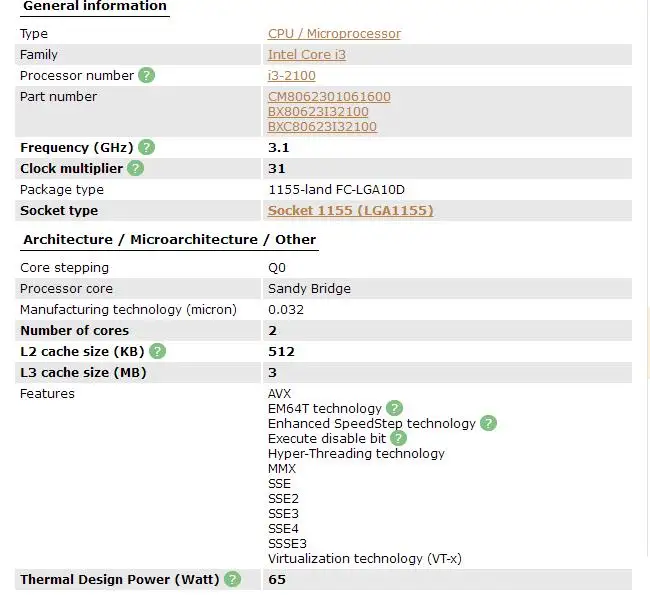Click the Architecture / Microarchitecture / Other heading
Image resolution: width=650 pixels, height=595 pixels.
(x=169, y=240)
